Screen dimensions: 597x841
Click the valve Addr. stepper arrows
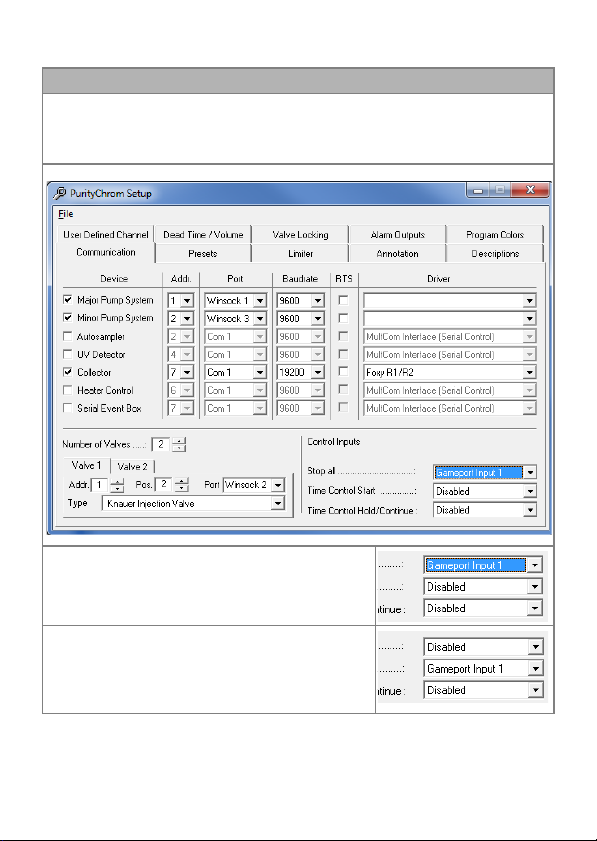coord(117,485)
